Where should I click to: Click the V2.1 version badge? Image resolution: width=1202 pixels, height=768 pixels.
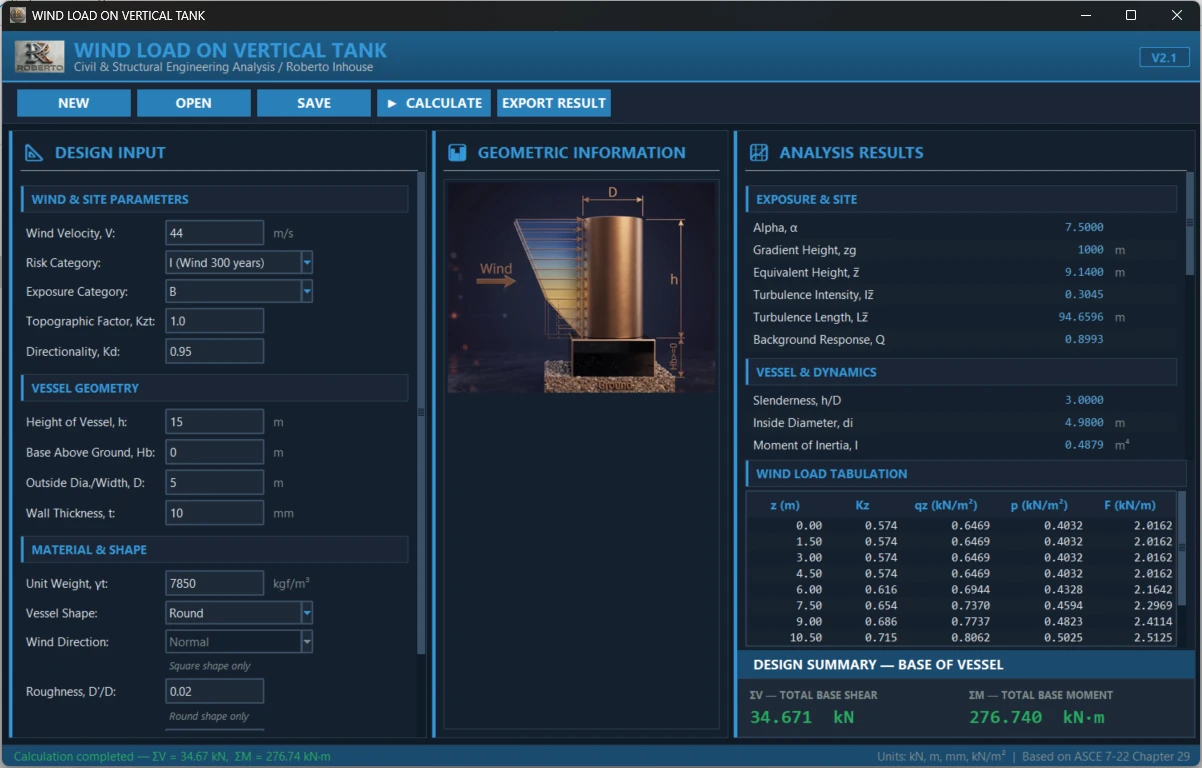(1164, 57)
